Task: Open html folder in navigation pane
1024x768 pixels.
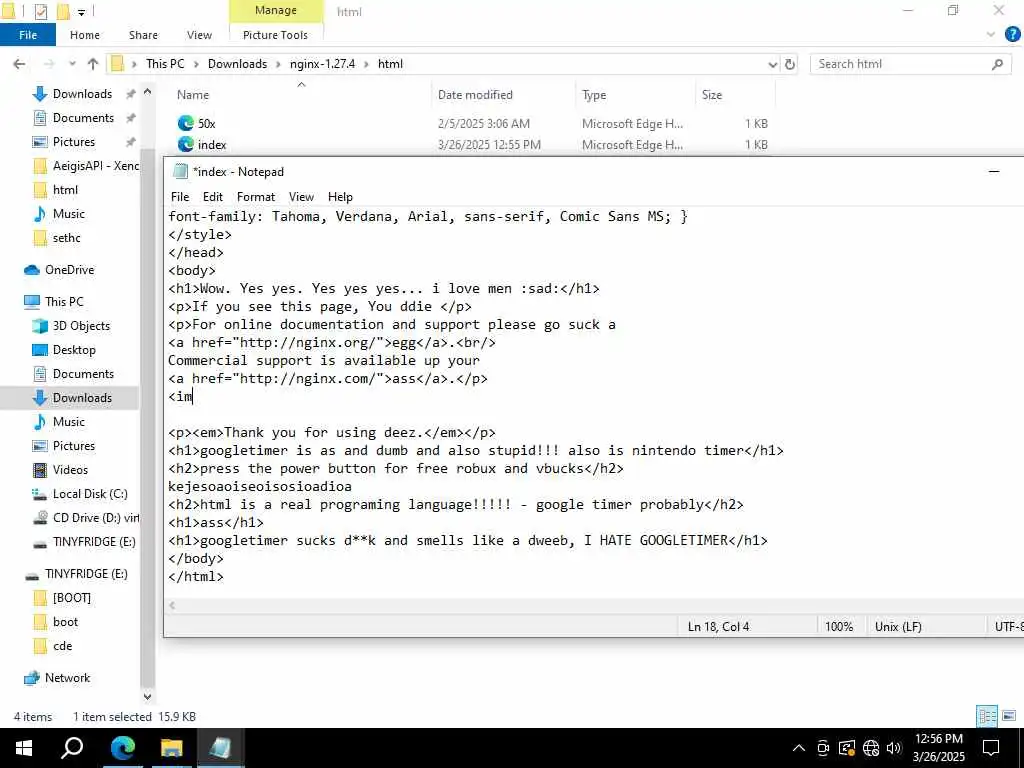Action: [x=65, y=190]
